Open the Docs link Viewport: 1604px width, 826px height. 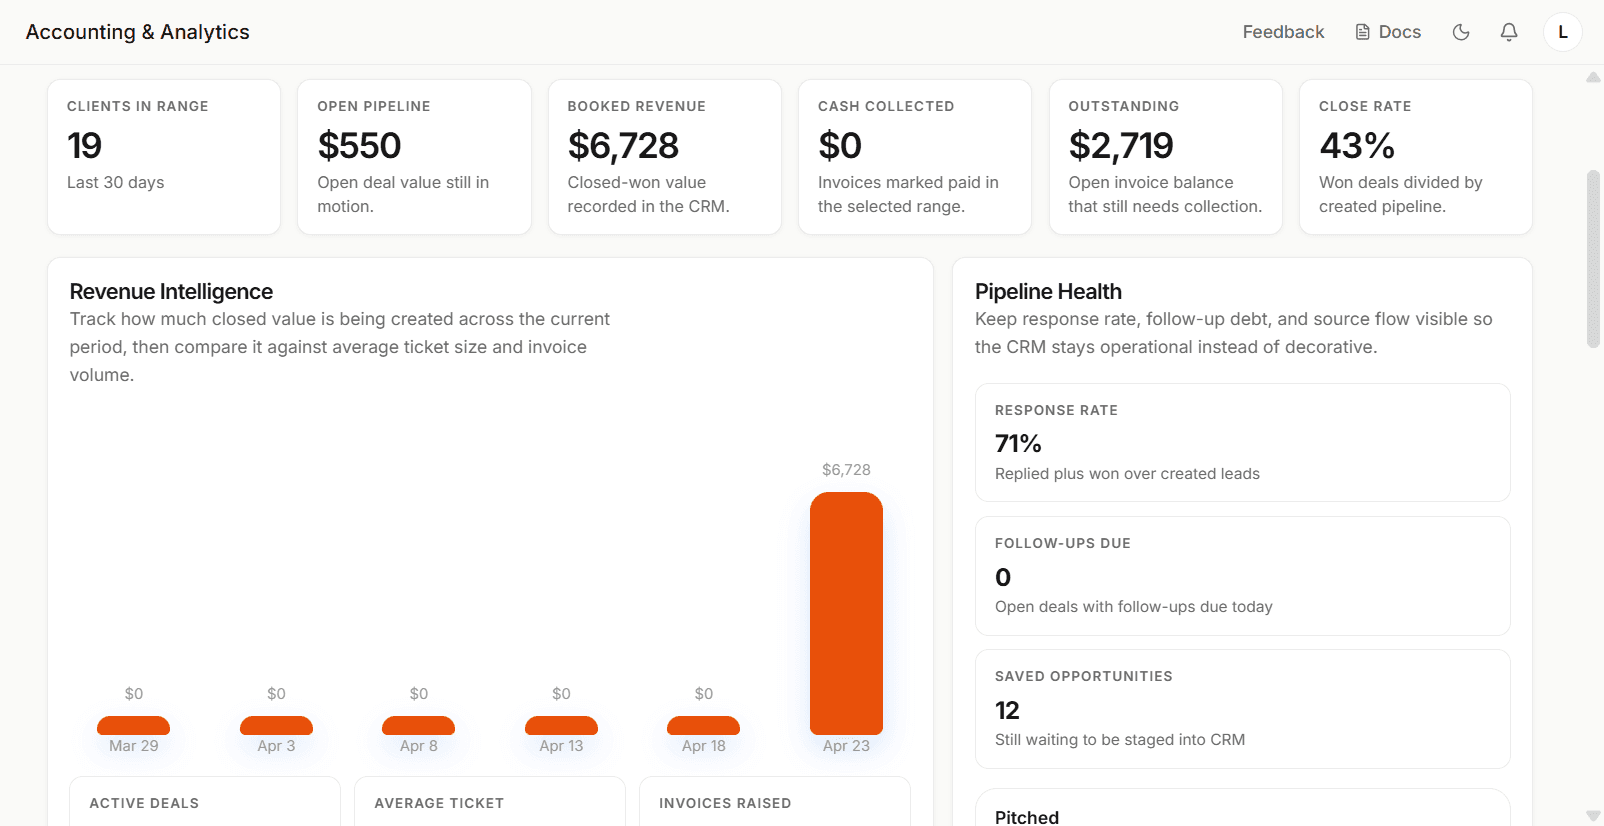tap(1388, 32)
